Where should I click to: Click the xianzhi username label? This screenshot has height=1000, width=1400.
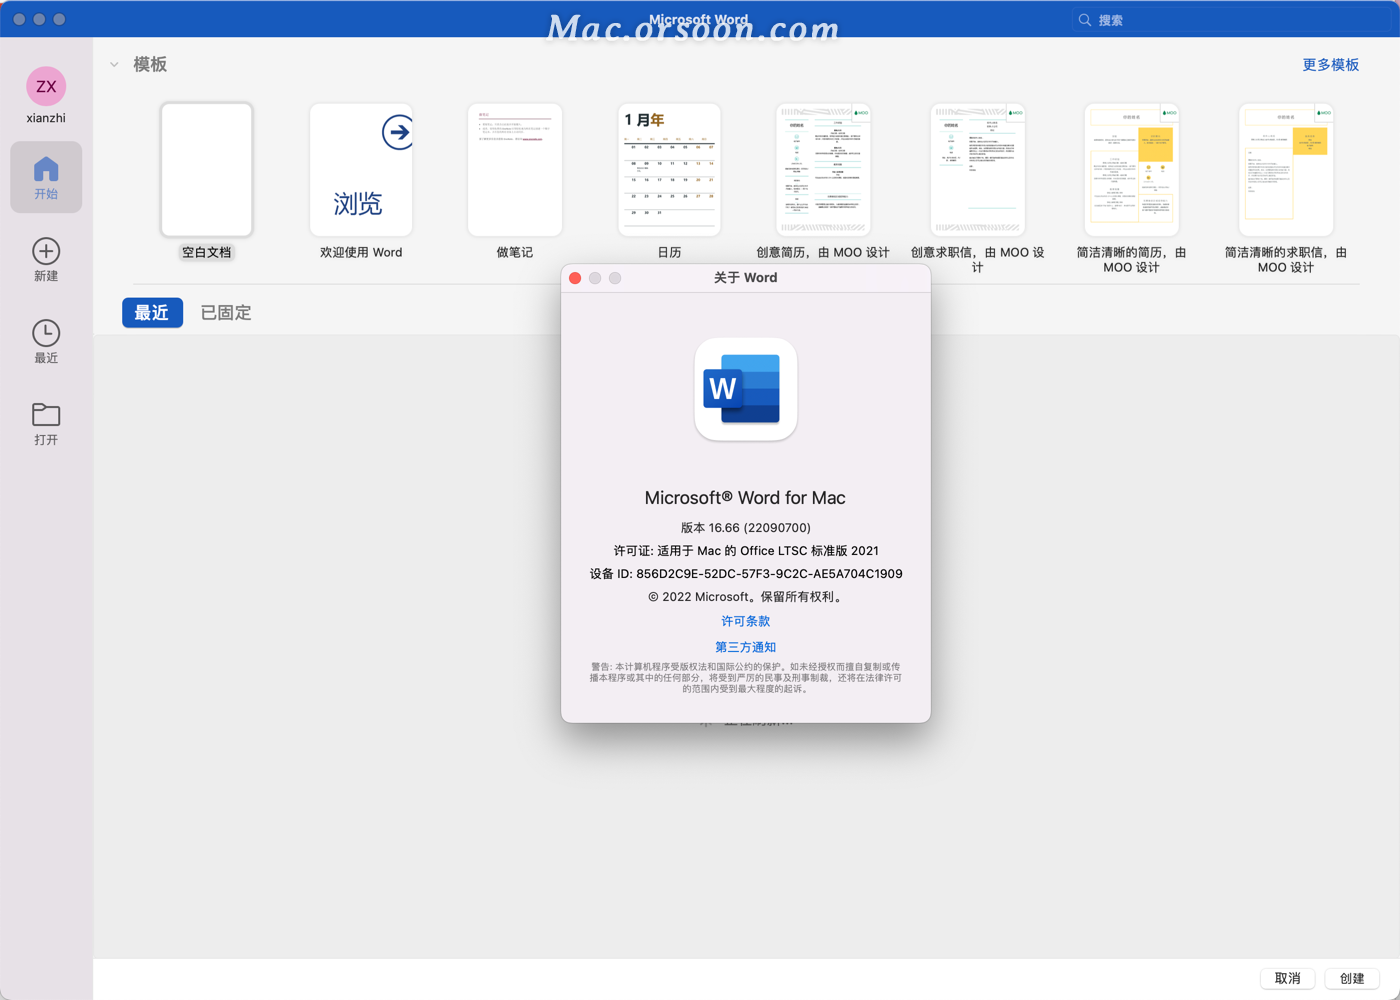pos(46,118)
